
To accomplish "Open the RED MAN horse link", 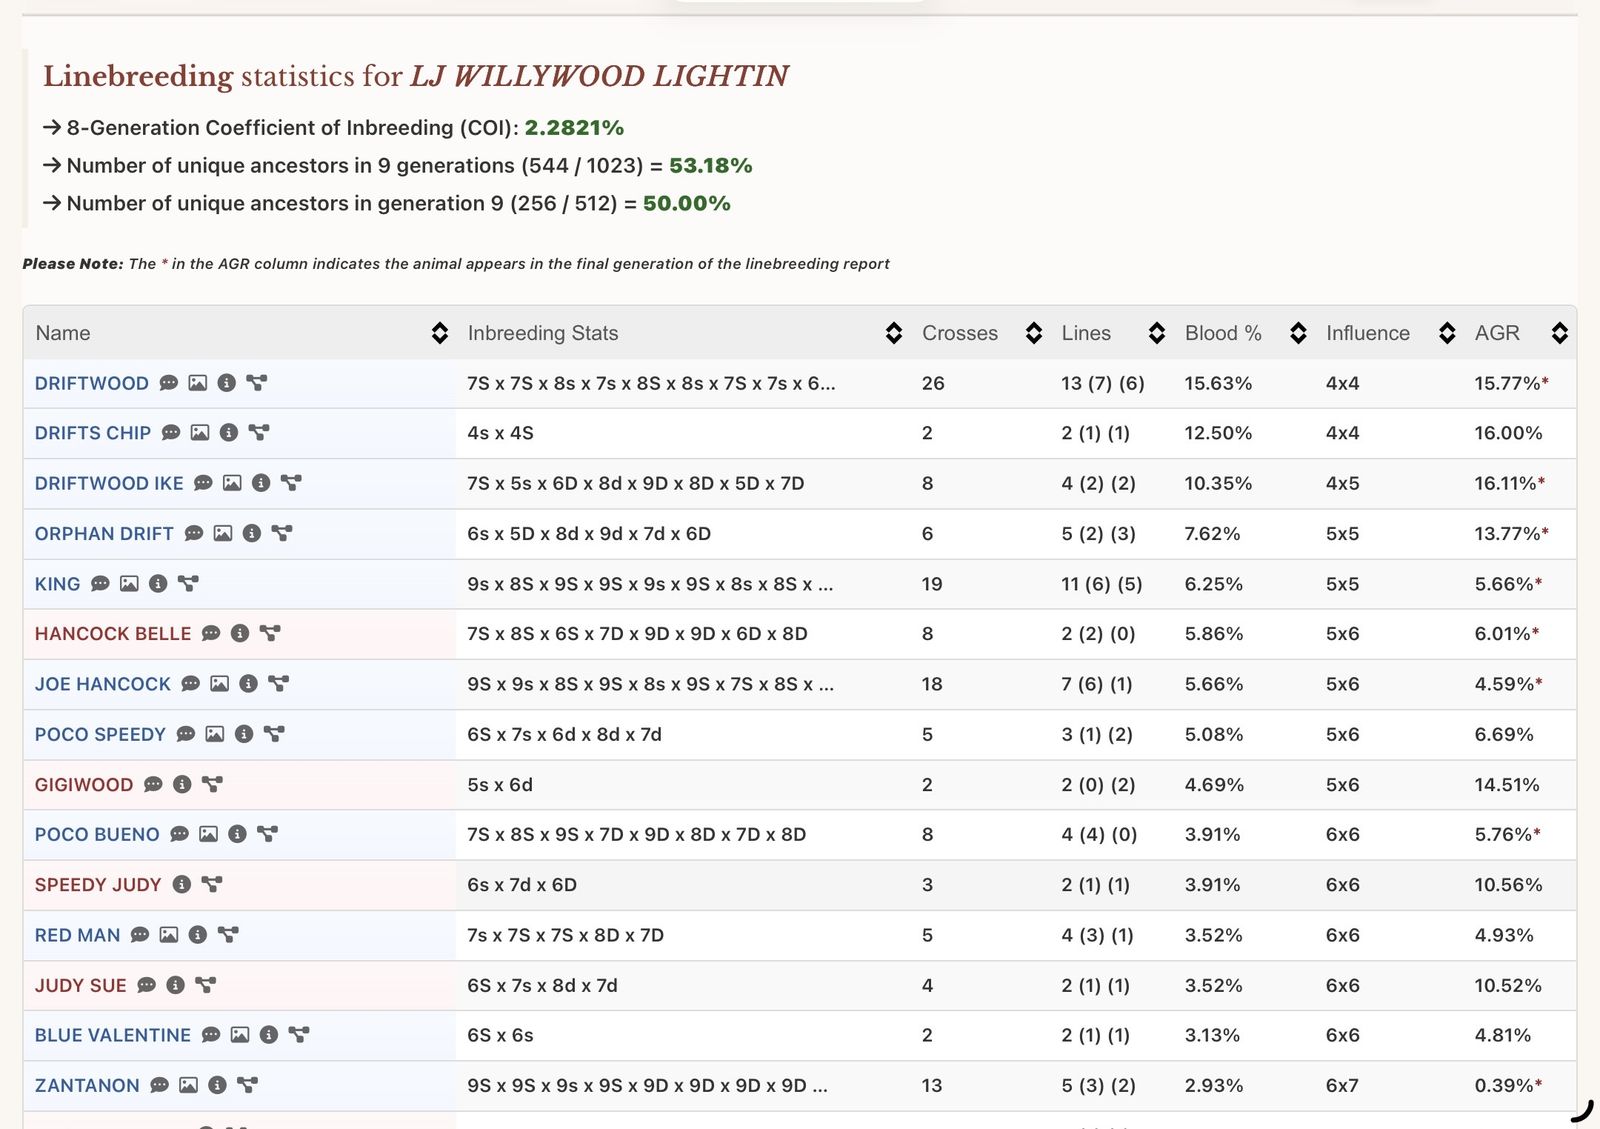I will (x=77, y=935).
